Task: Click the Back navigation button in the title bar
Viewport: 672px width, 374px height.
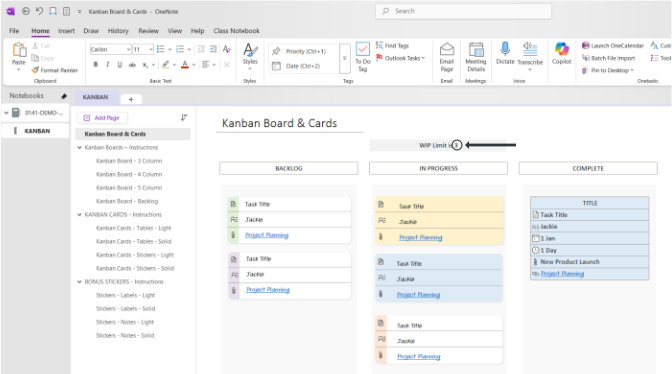Action: click(x=26, y=11)
